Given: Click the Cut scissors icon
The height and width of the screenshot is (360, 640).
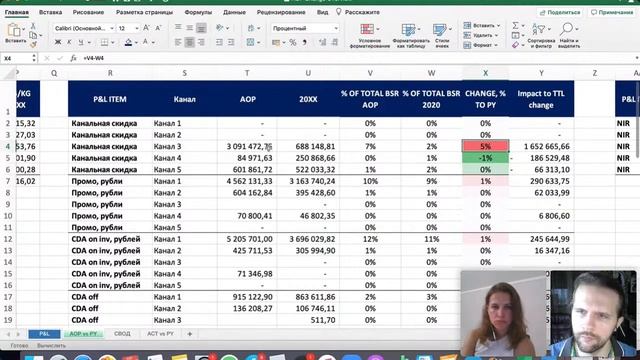Looking at the screenshot, I should click(33, 26).
